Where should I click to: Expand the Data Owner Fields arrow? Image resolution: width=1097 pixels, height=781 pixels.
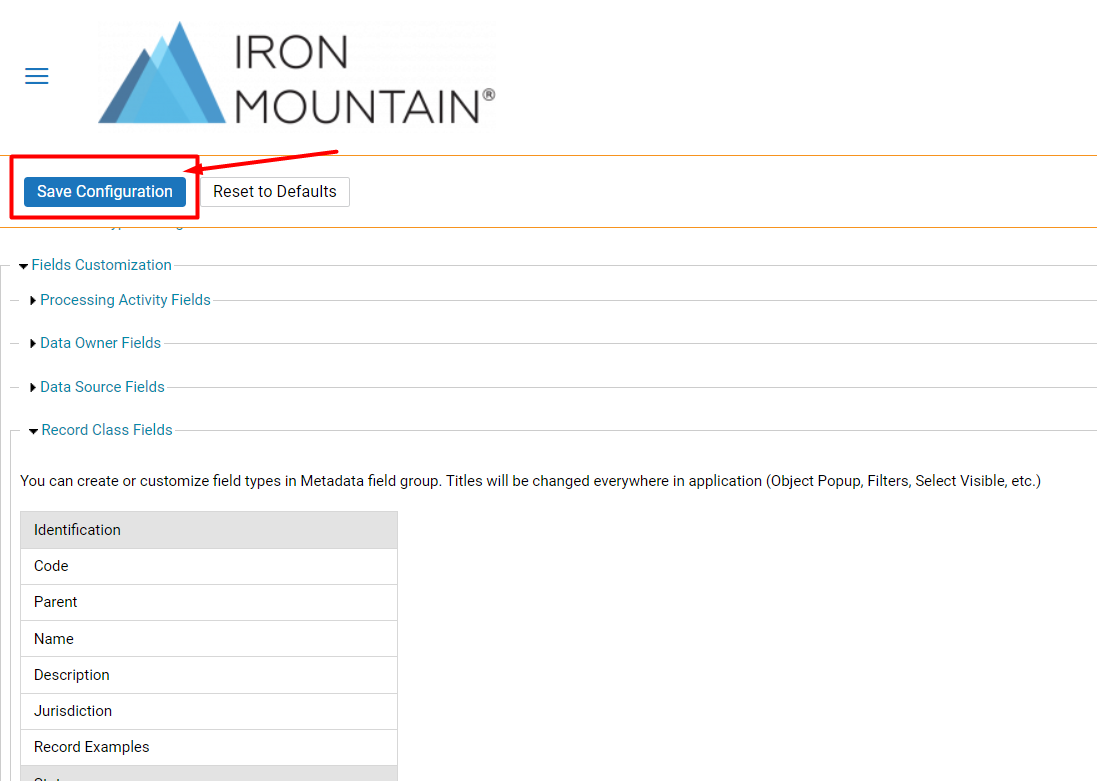[x=33, y=344]
